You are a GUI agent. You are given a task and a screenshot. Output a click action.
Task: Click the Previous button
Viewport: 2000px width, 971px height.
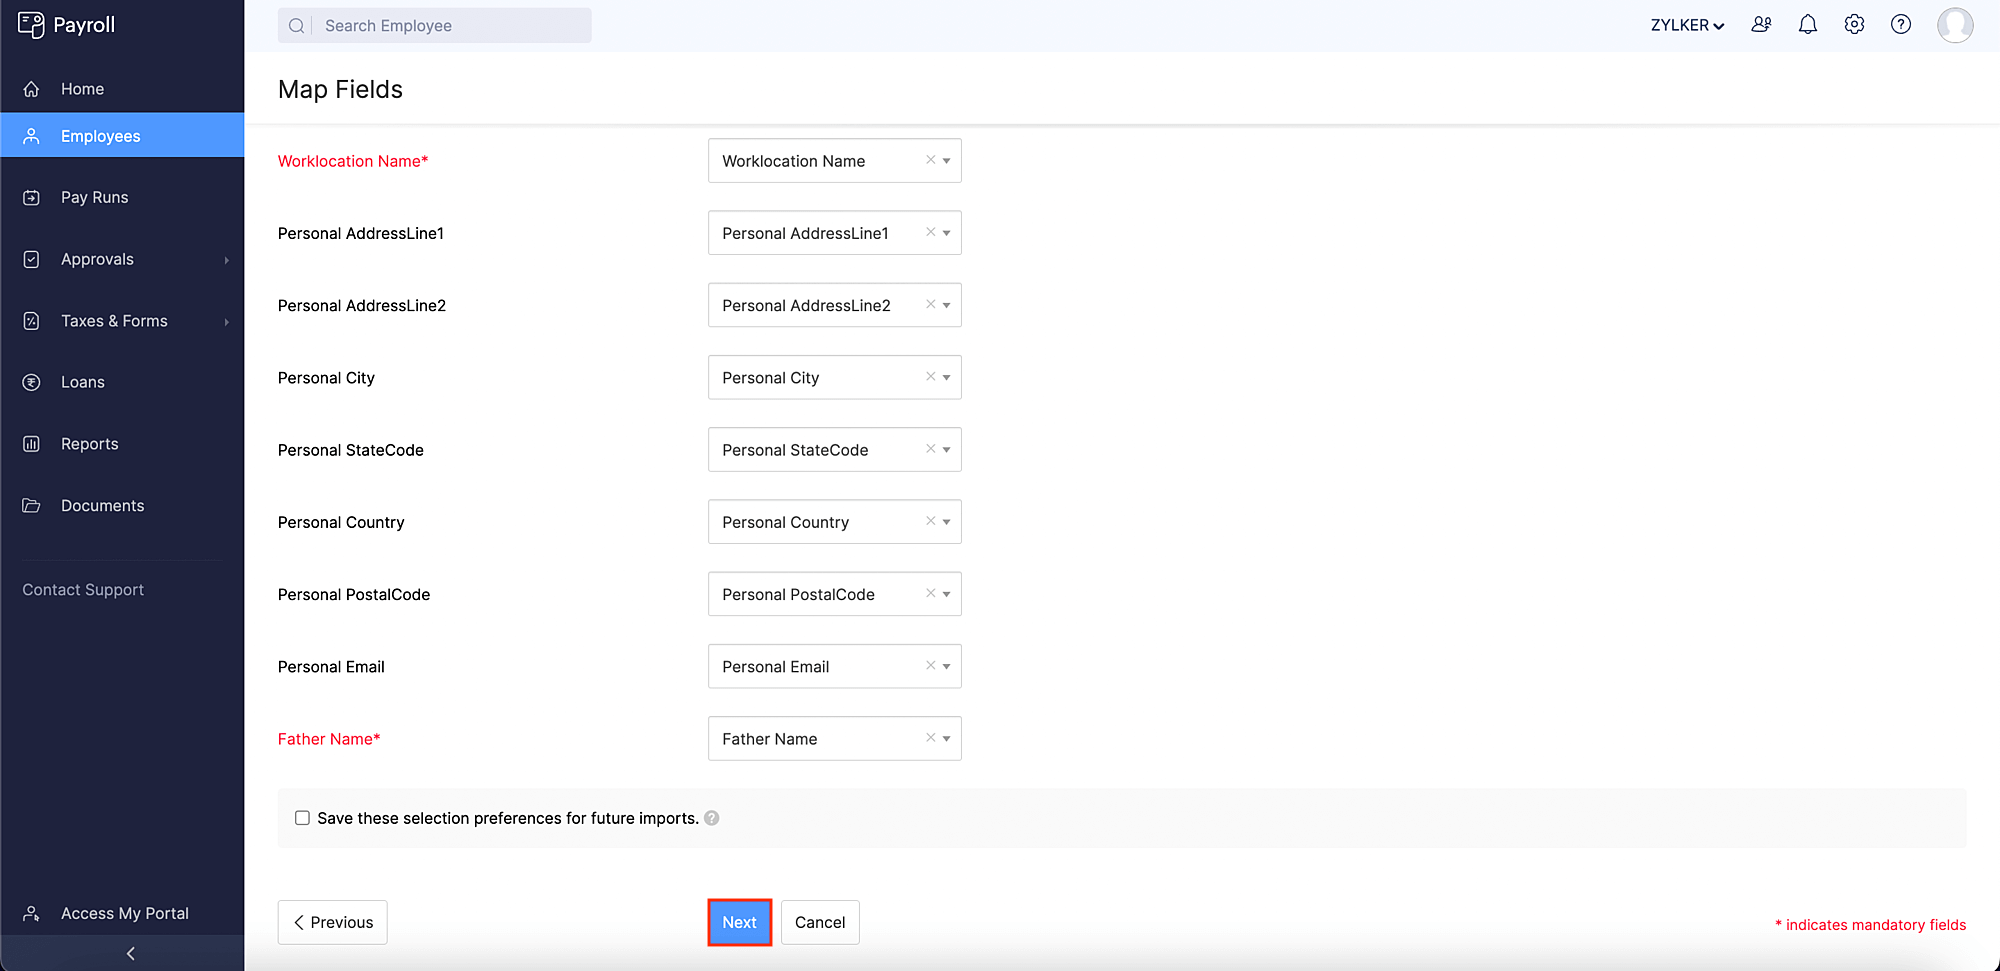[332, 922]
